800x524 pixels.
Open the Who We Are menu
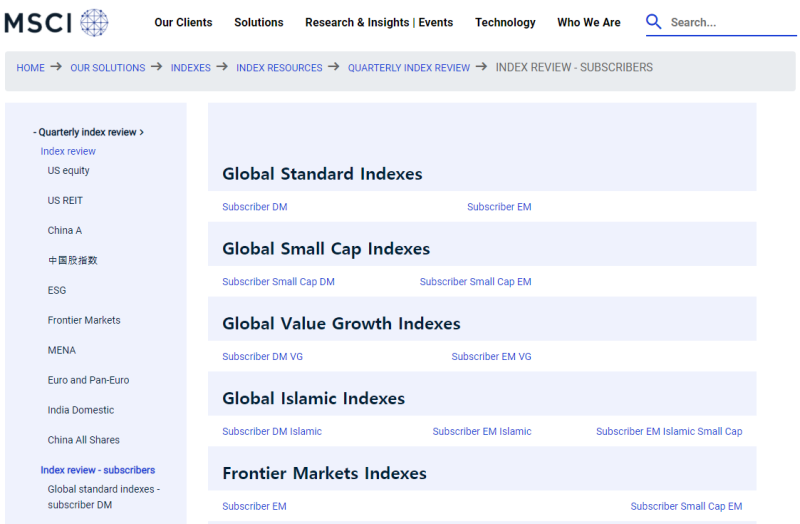pos(589,22)
